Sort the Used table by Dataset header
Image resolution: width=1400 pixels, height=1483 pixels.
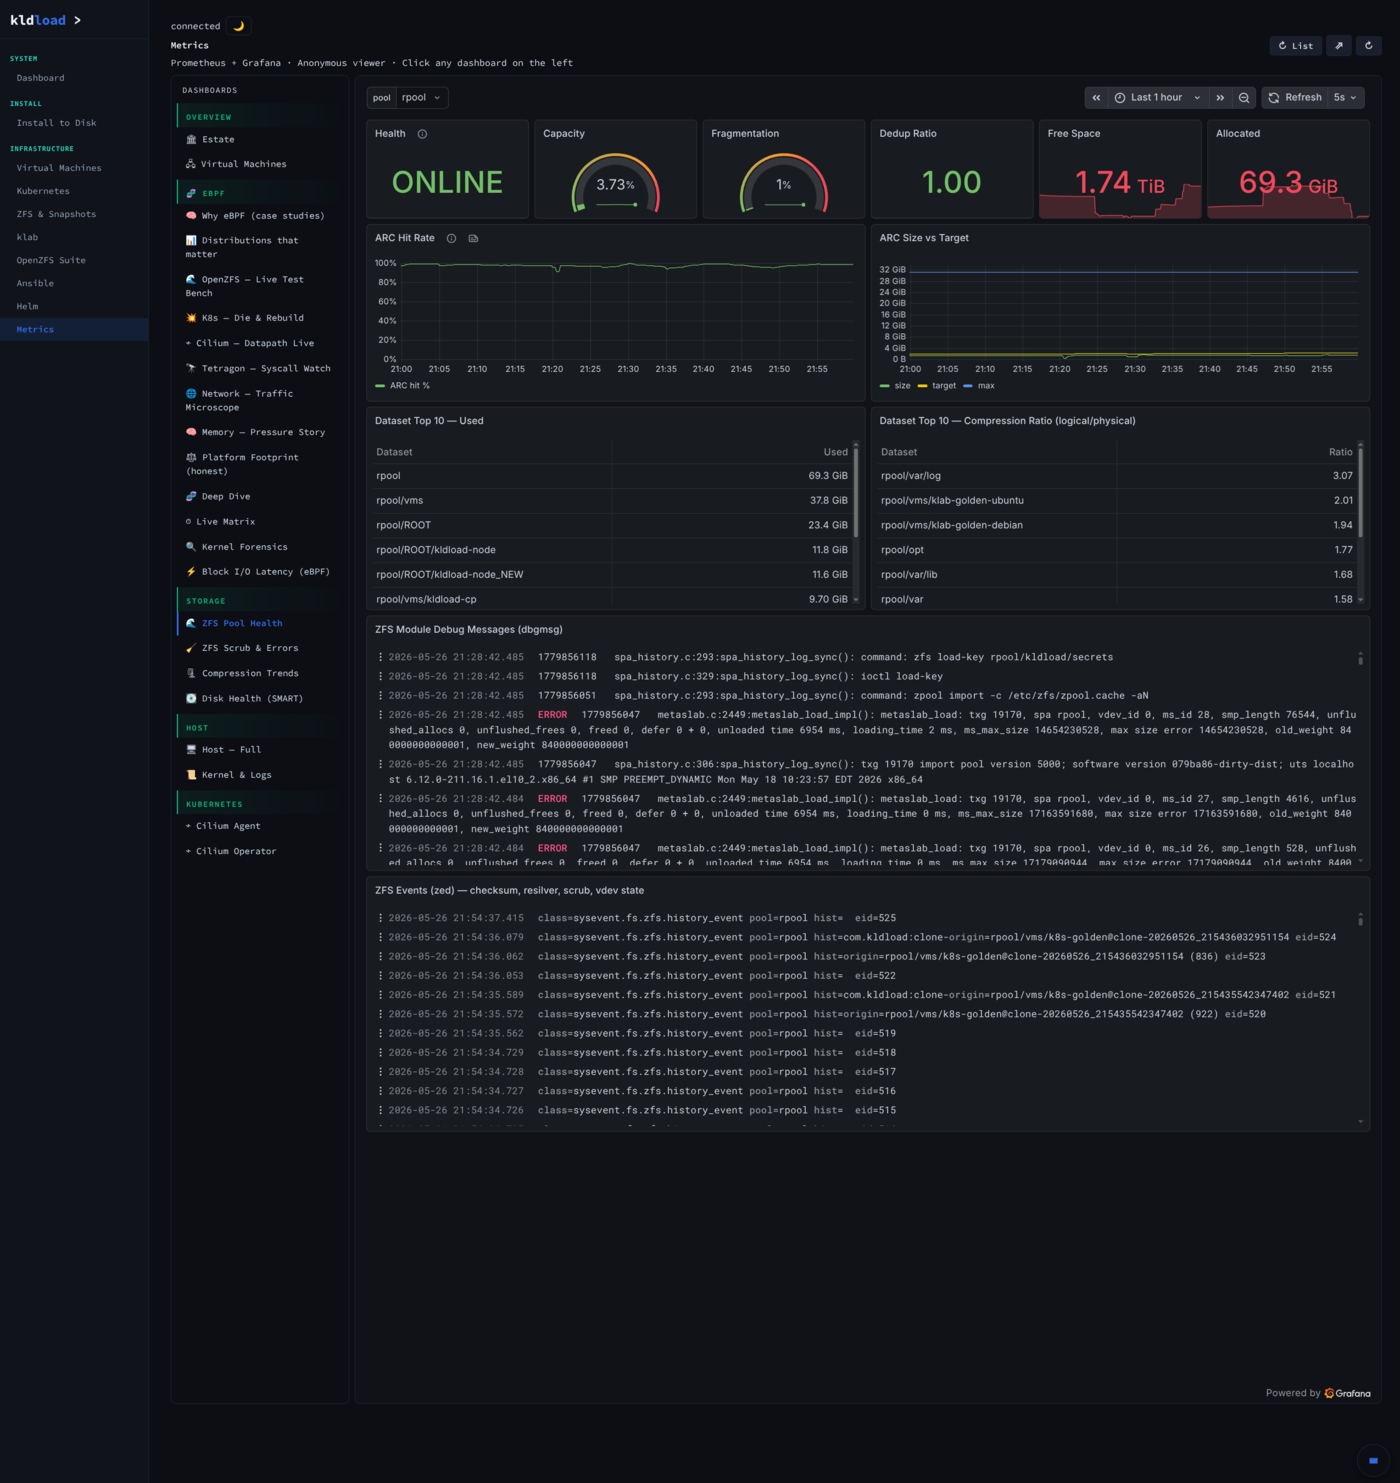394,452
